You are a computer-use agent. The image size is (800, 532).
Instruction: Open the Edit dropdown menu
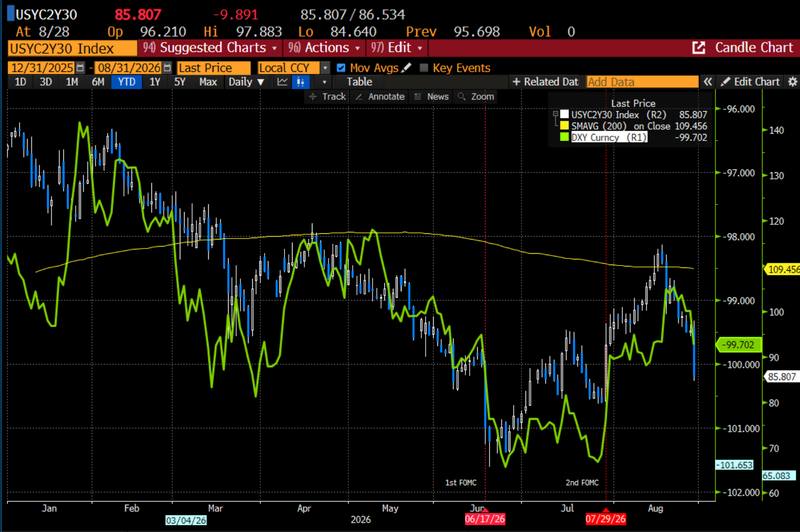coord(397,48)
